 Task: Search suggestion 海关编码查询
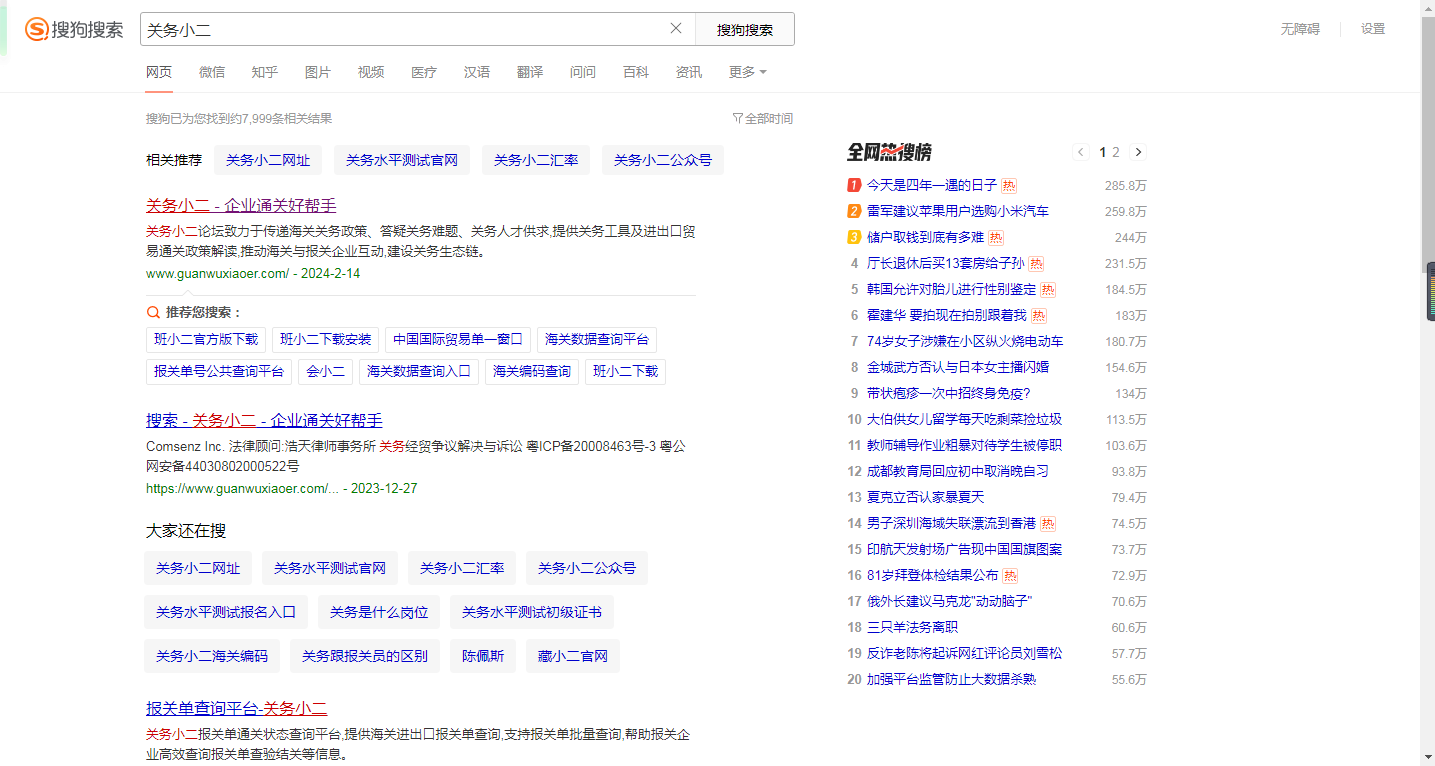532,371
